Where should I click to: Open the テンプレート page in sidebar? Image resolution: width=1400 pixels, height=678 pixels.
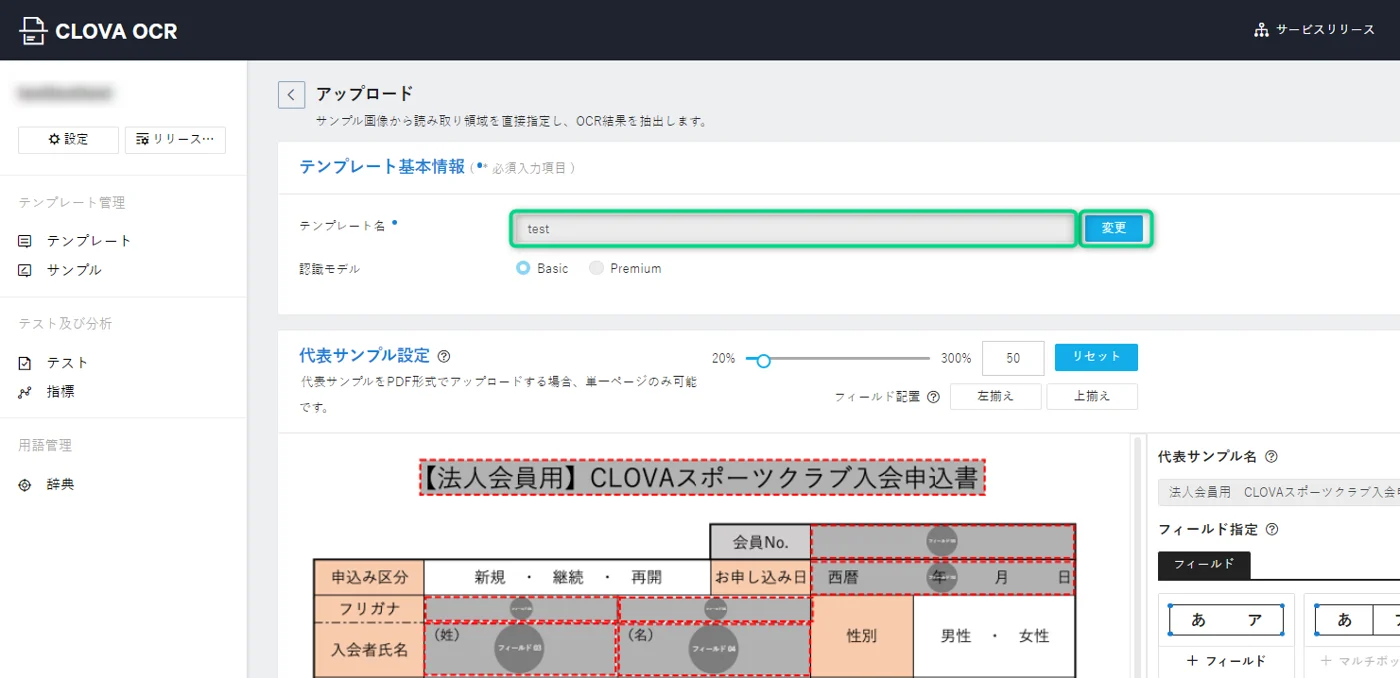[88, 241]
